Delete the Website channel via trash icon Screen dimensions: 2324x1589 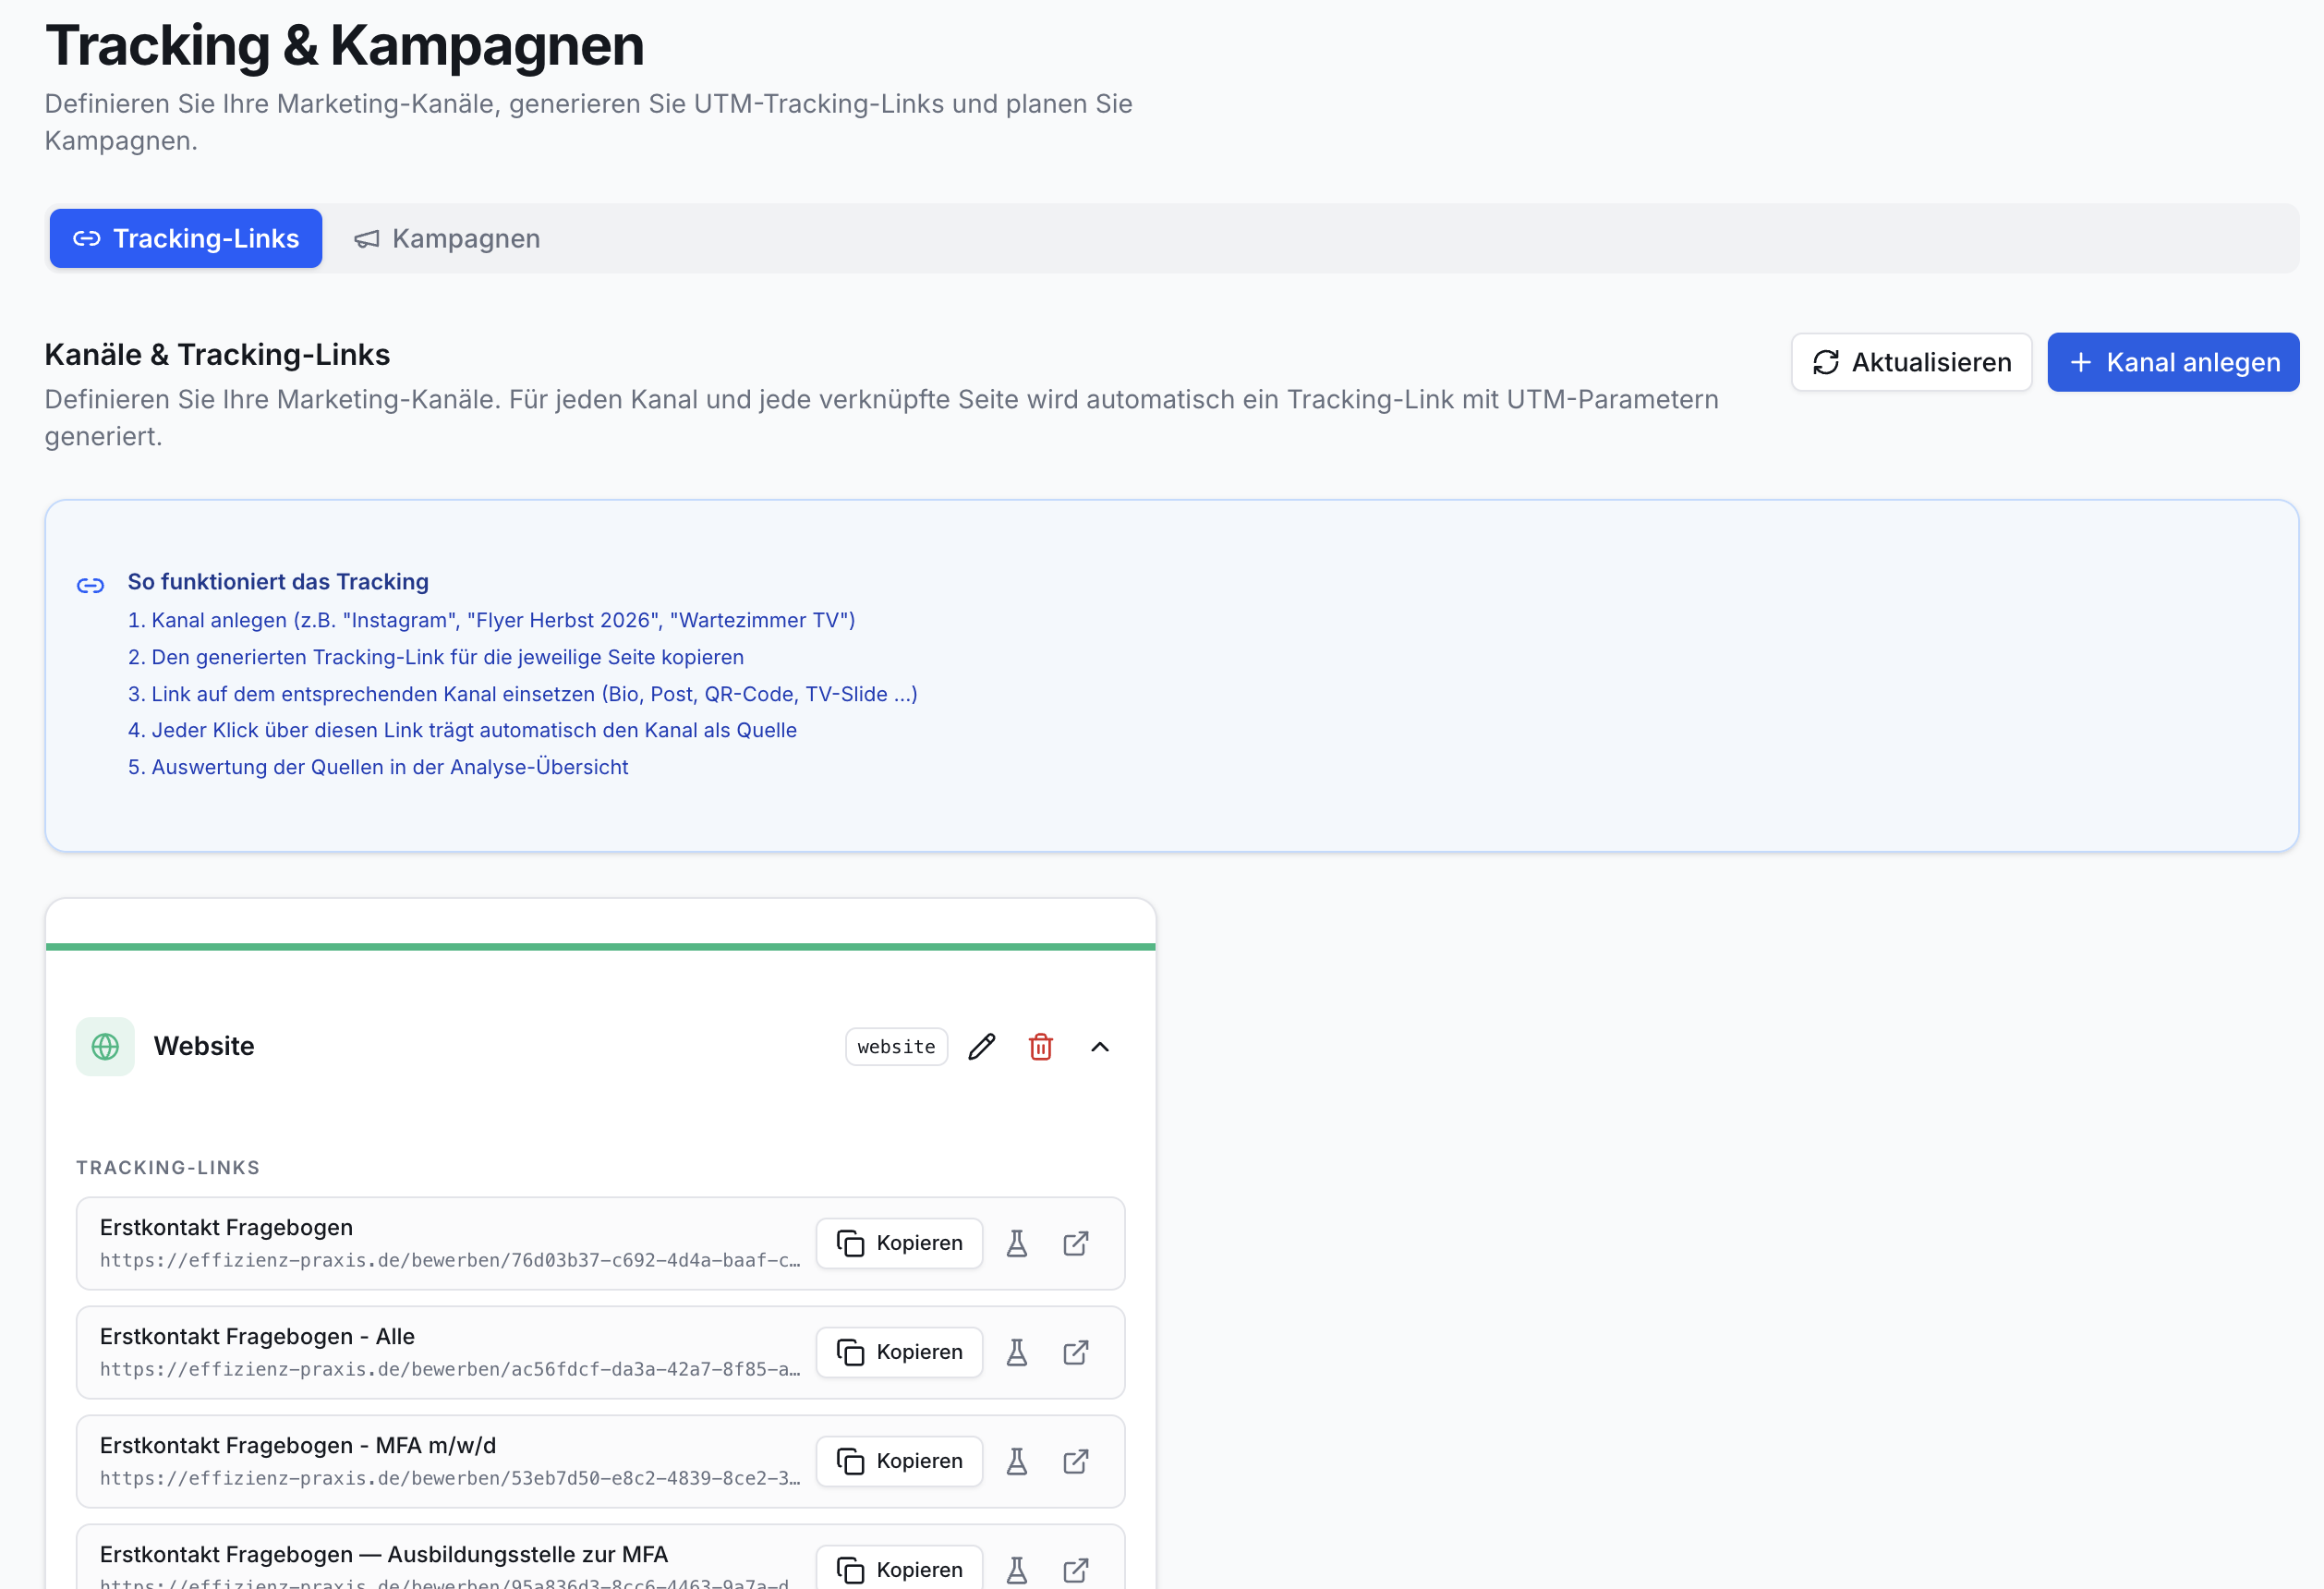click(x=1041, y=1046)
